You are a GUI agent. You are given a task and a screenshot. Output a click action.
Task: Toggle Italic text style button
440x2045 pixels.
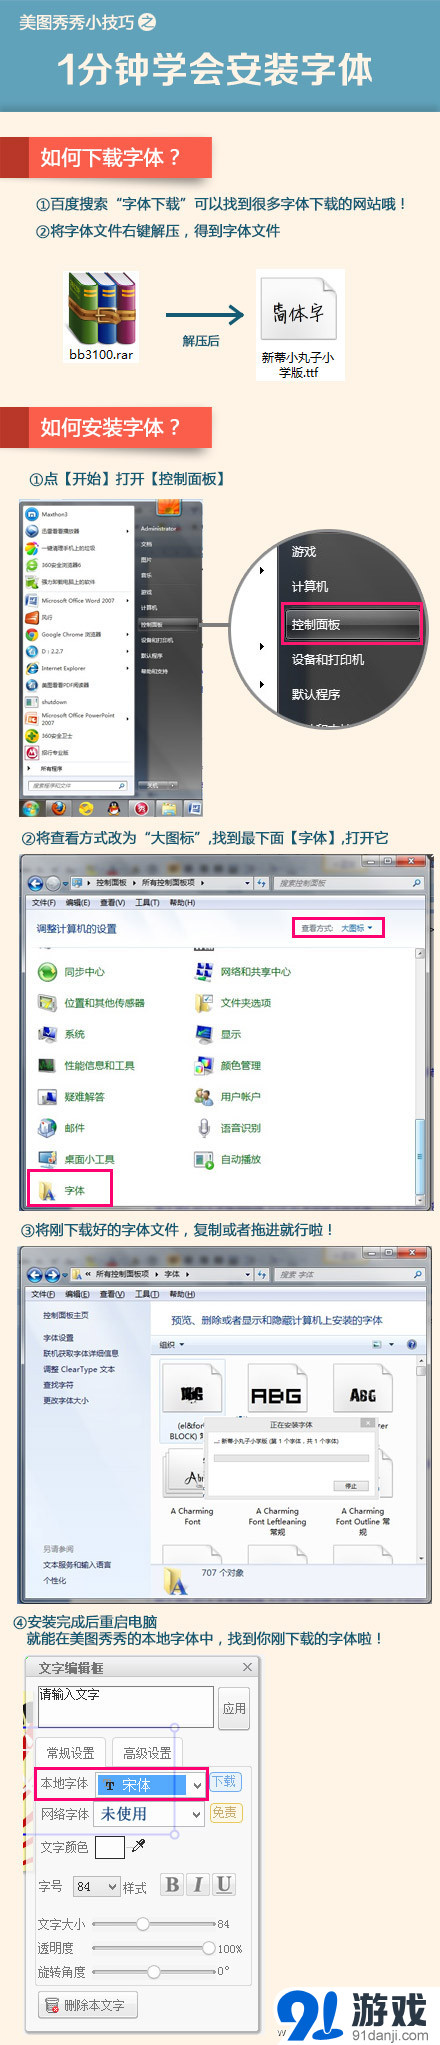(198, 1884)
